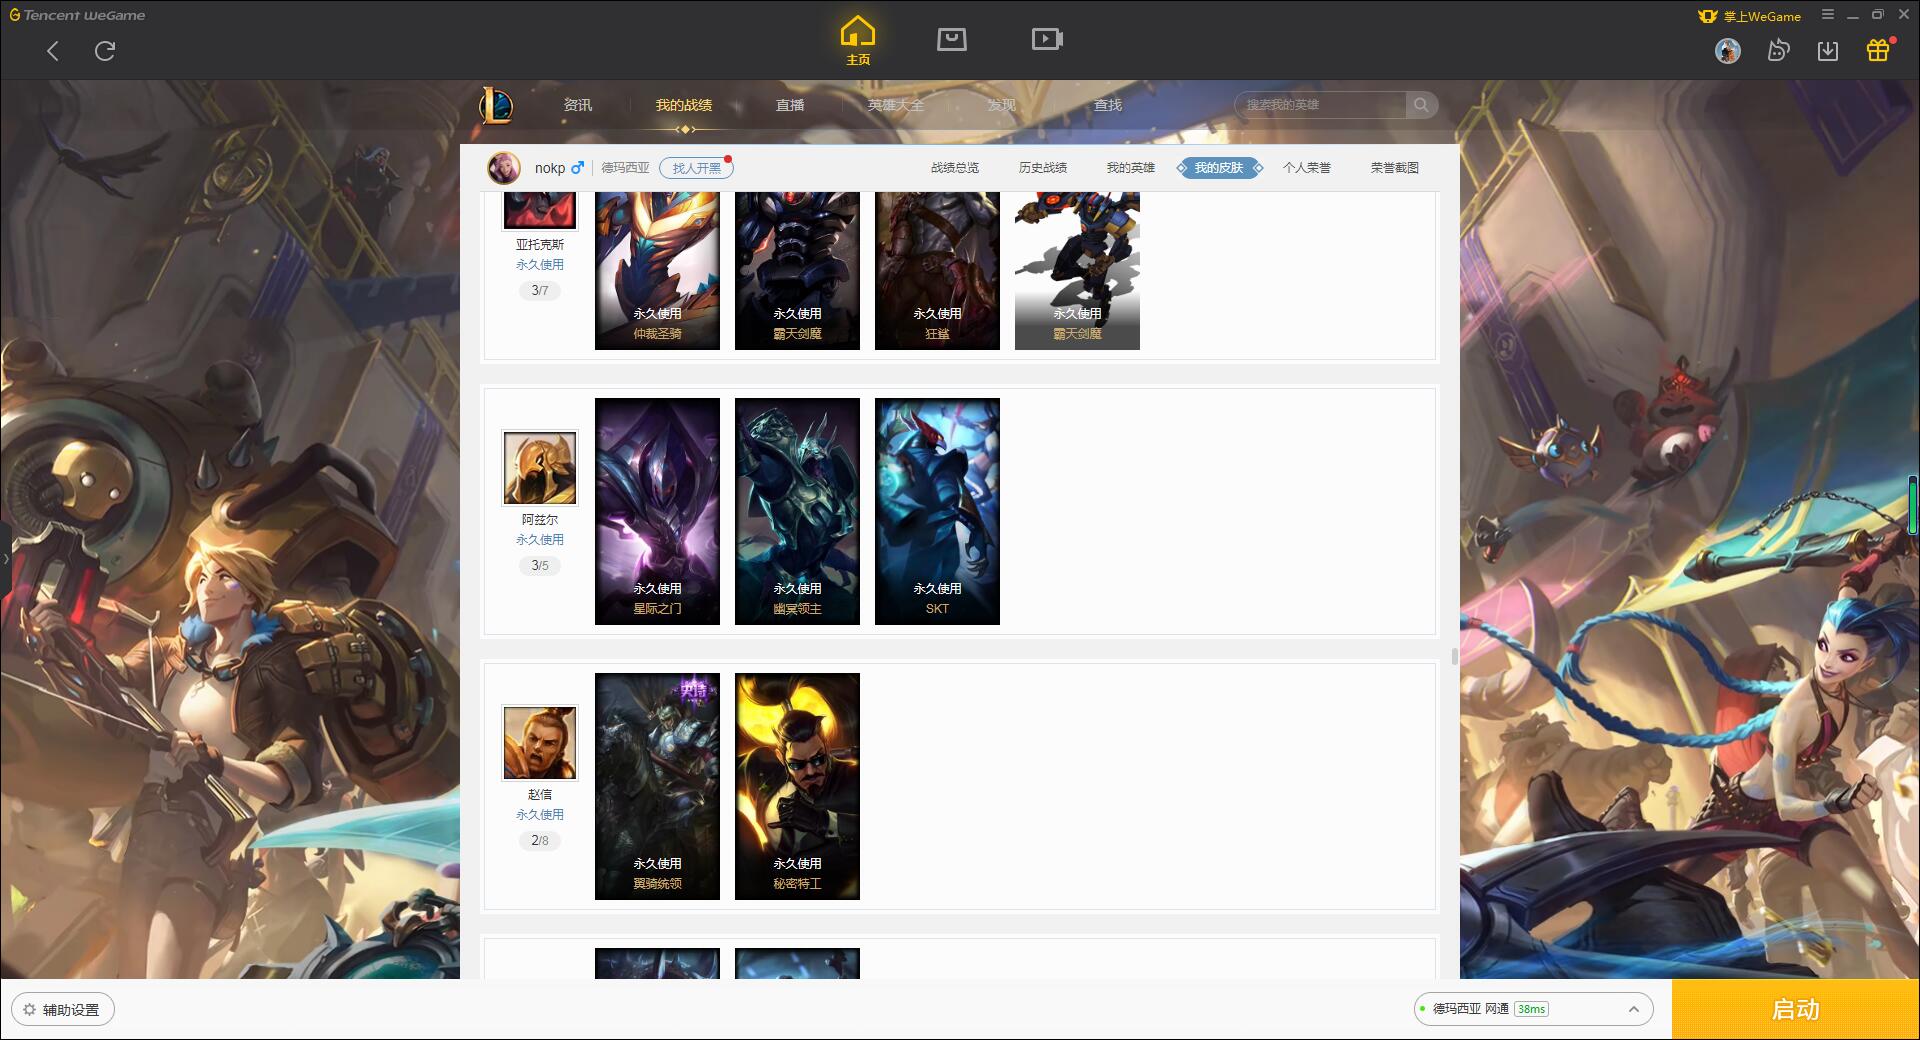Open the video live icon
1920x1040 pixels.
(1047, 39)
